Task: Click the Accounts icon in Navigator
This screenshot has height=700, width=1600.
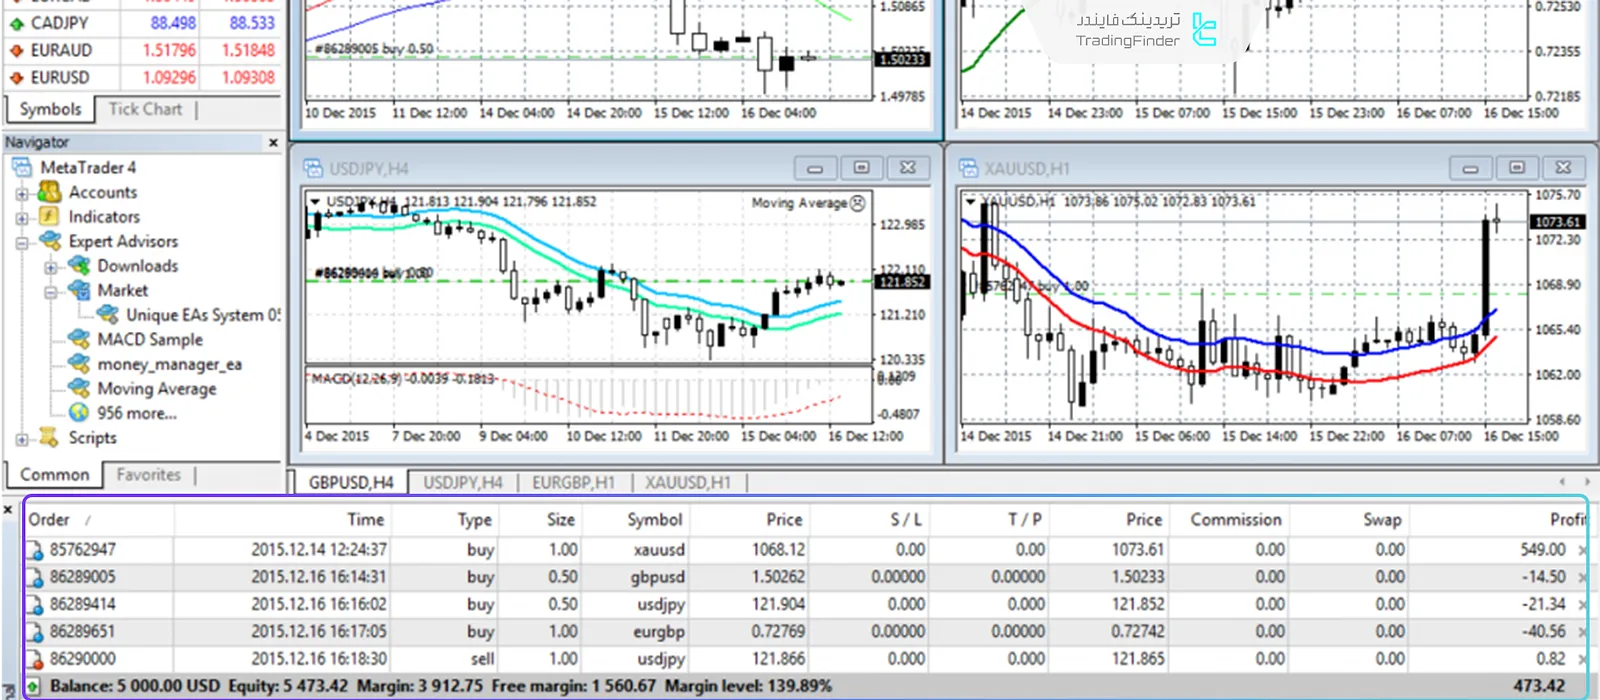Action: click(49, 192)
